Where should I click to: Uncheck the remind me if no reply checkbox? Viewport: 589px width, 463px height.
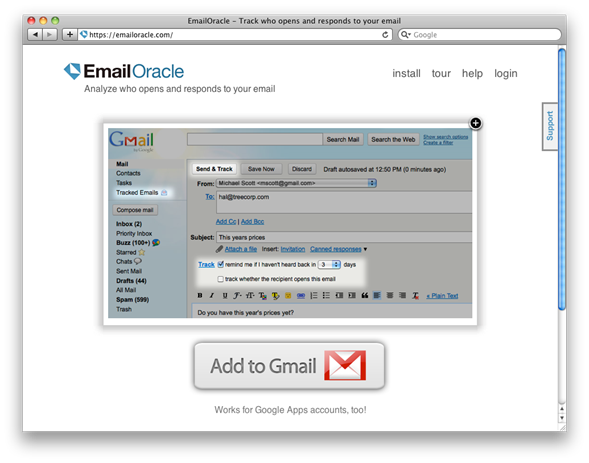[x=220, y=264]
